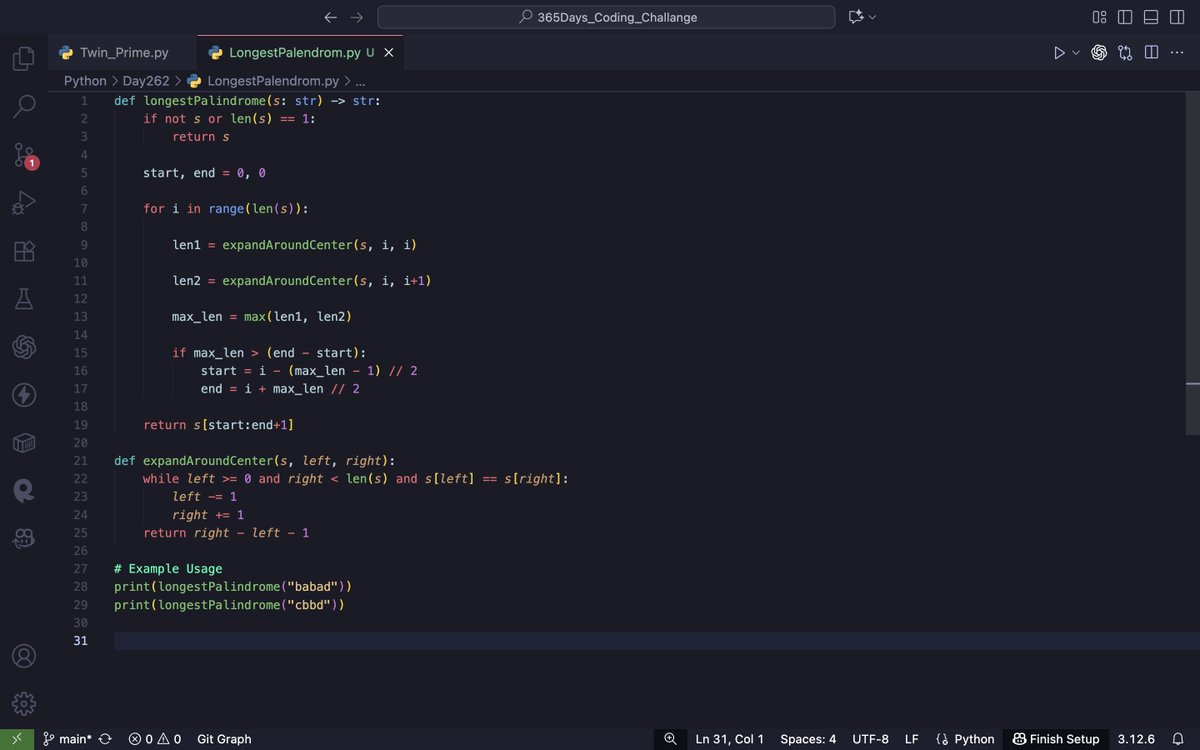Screen dimensions: 1200x750
Task: Open the Explorer view in the activity bar
Action: [24, 59]
